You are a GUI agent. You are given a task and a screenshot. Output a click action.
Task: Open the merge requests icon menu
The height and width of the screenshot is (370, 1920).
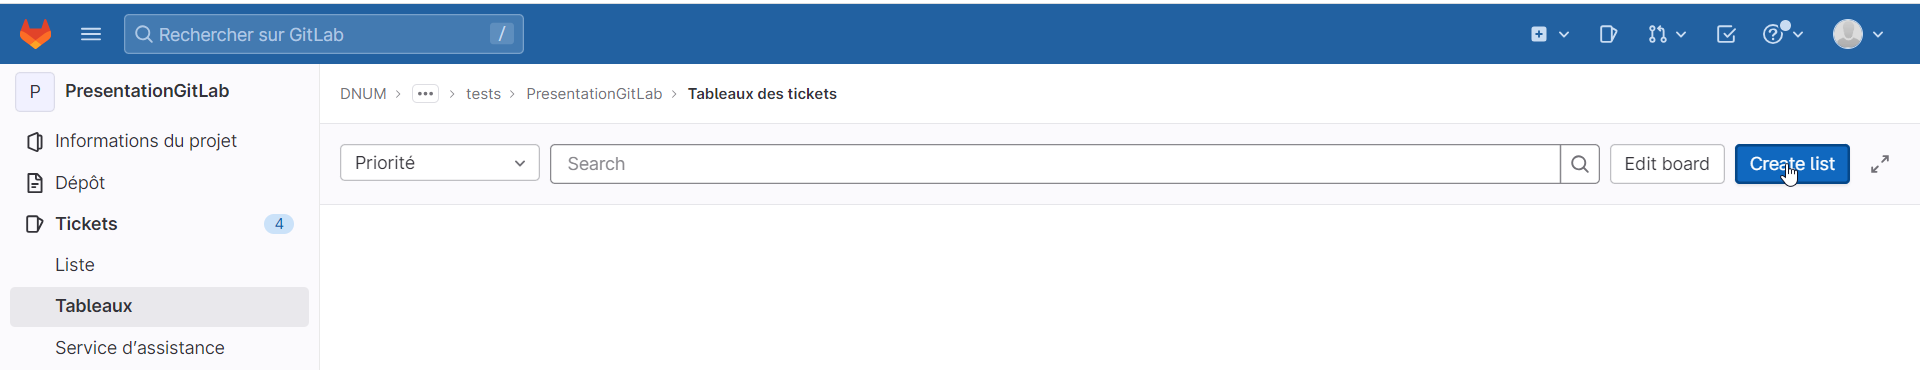[1667, 34]
